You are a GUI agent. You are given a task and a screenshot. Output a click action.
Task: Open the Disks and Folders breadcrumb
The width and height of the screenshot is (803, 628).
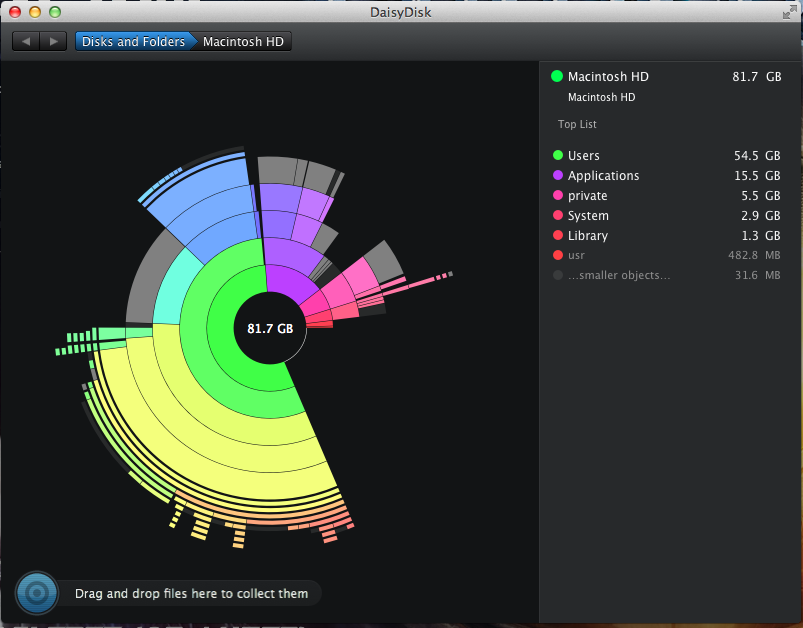click(x=133, y=41)
